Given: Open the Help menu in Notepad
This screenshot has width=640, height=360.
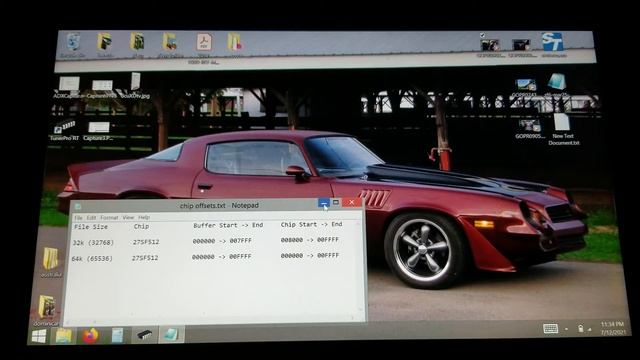Looking at the screenshot, I should point(144,217).
